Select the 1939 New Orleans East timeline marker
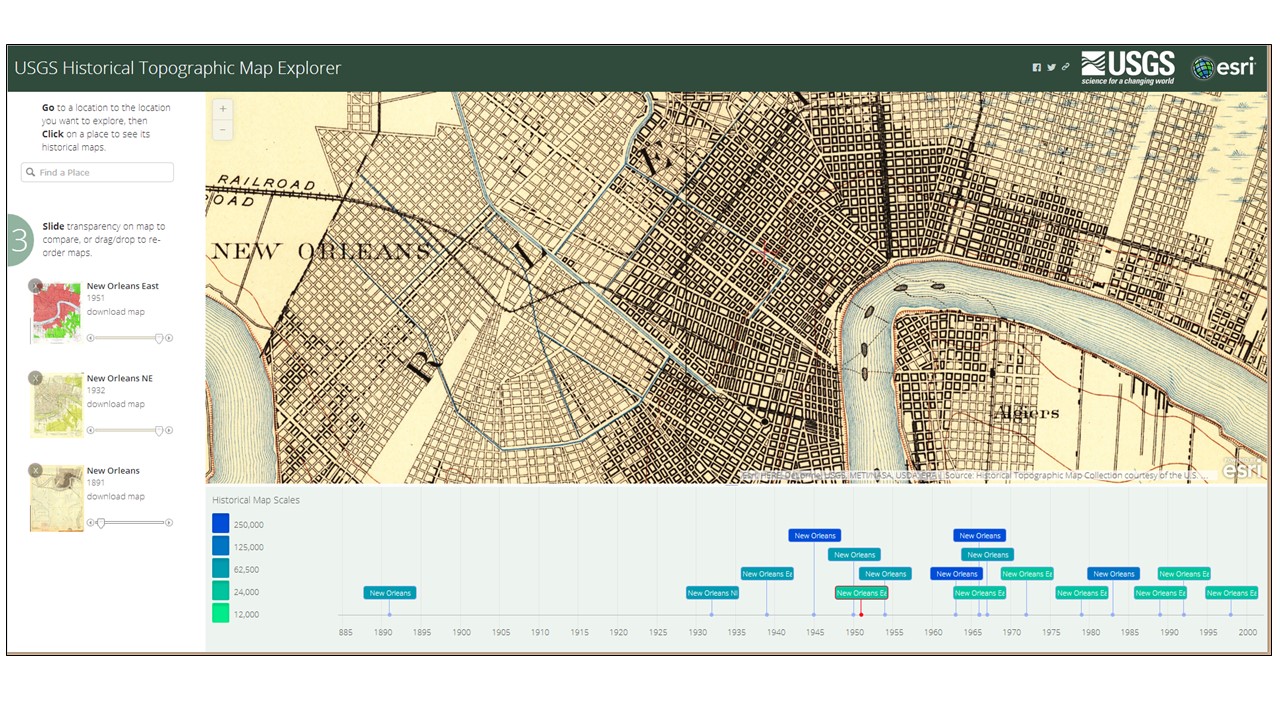The width and height of the screenshot is (1280, 720). [767, 574]
